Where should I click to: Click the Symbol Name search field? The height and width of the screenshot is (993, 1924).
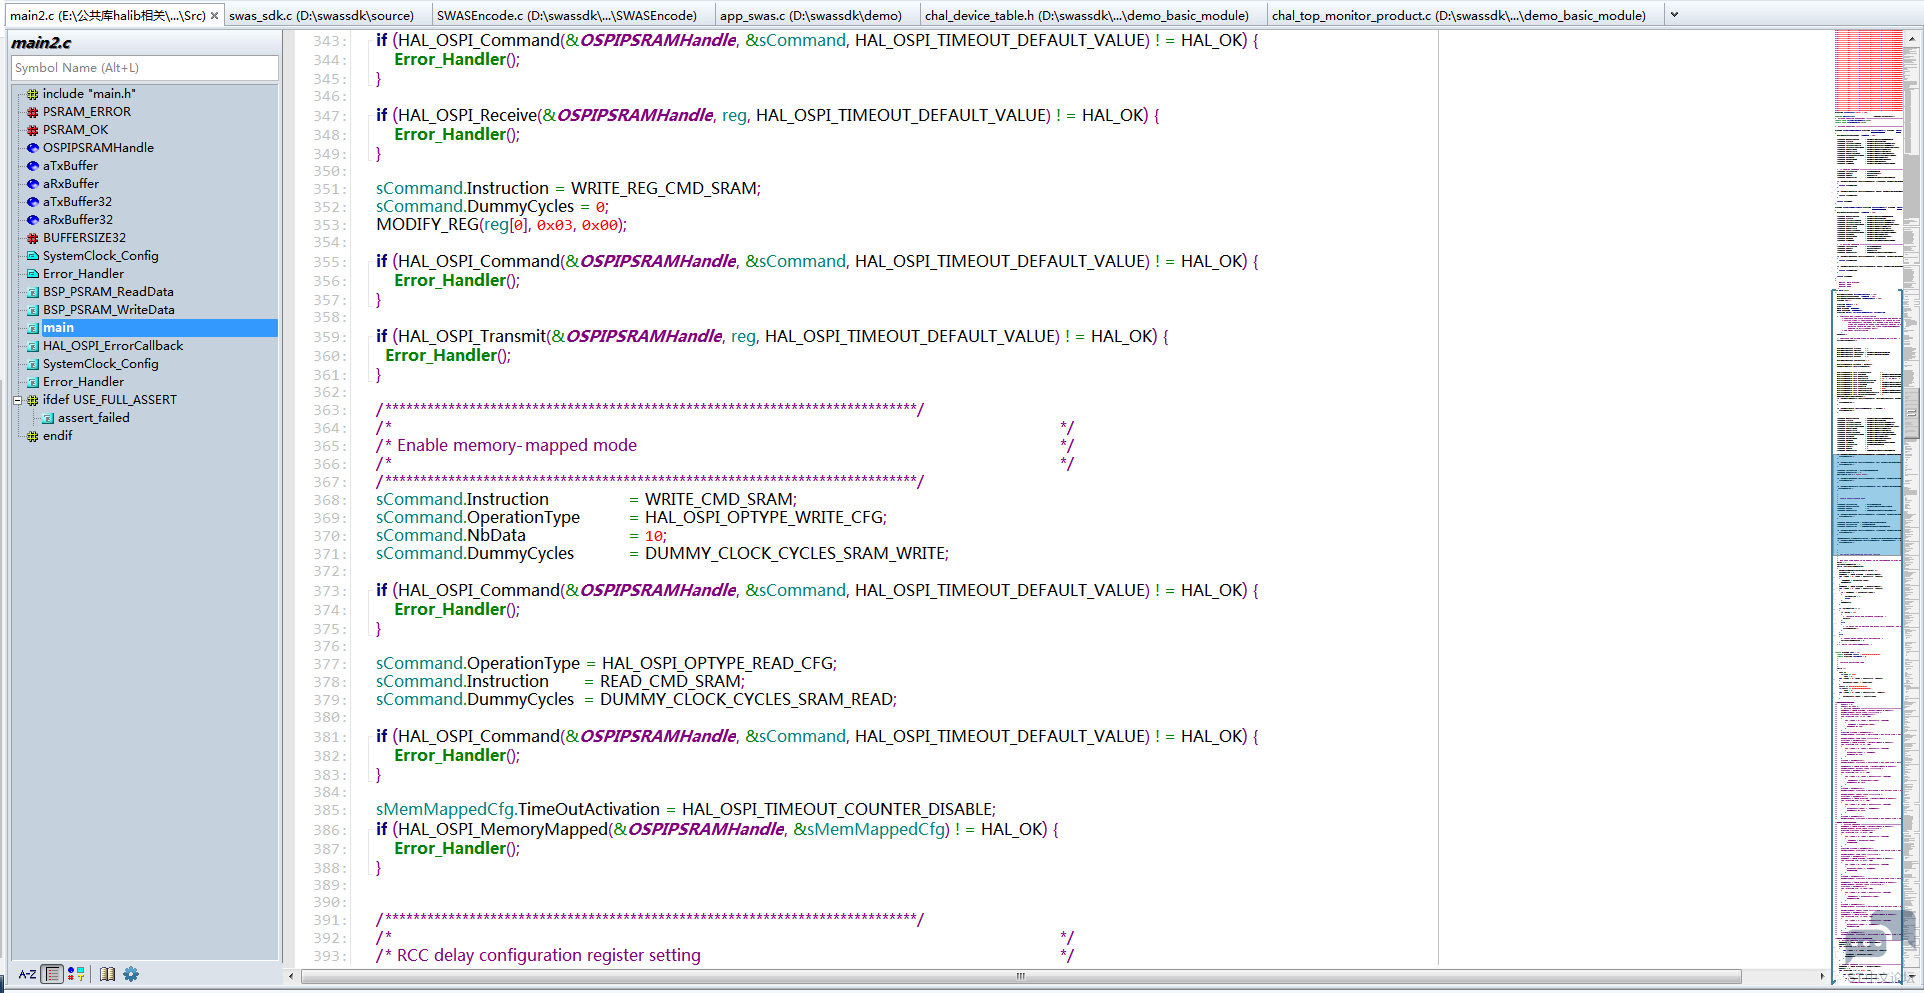coord(144,68)
